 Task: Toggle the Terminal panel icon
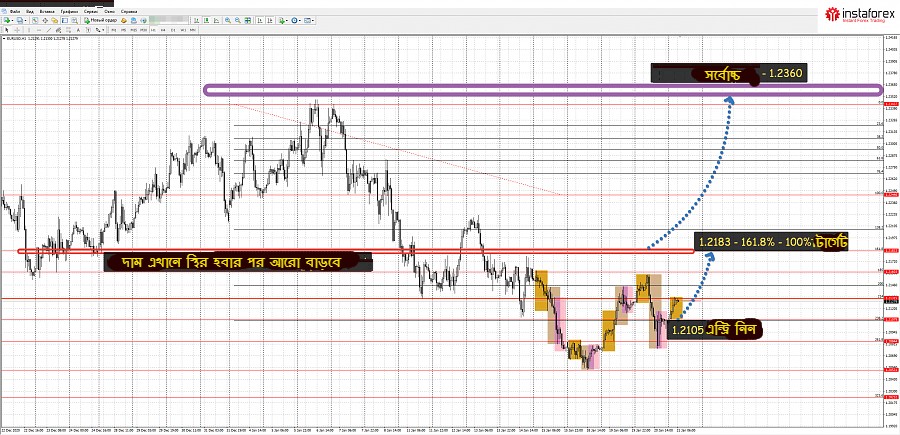point(65,21)
